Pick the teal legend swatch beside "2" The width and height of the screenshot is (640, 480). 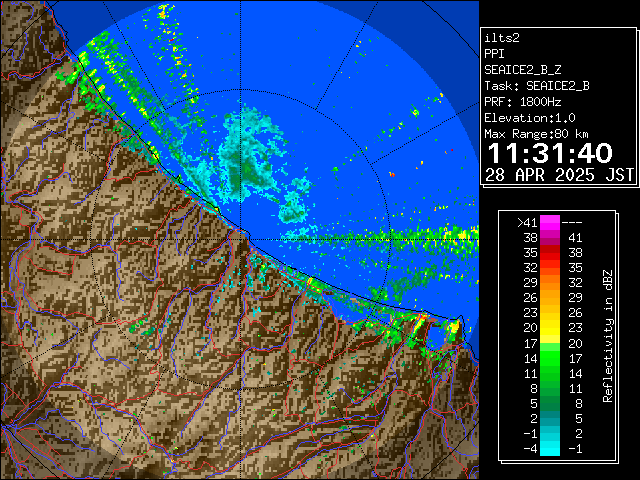(550, 418)
